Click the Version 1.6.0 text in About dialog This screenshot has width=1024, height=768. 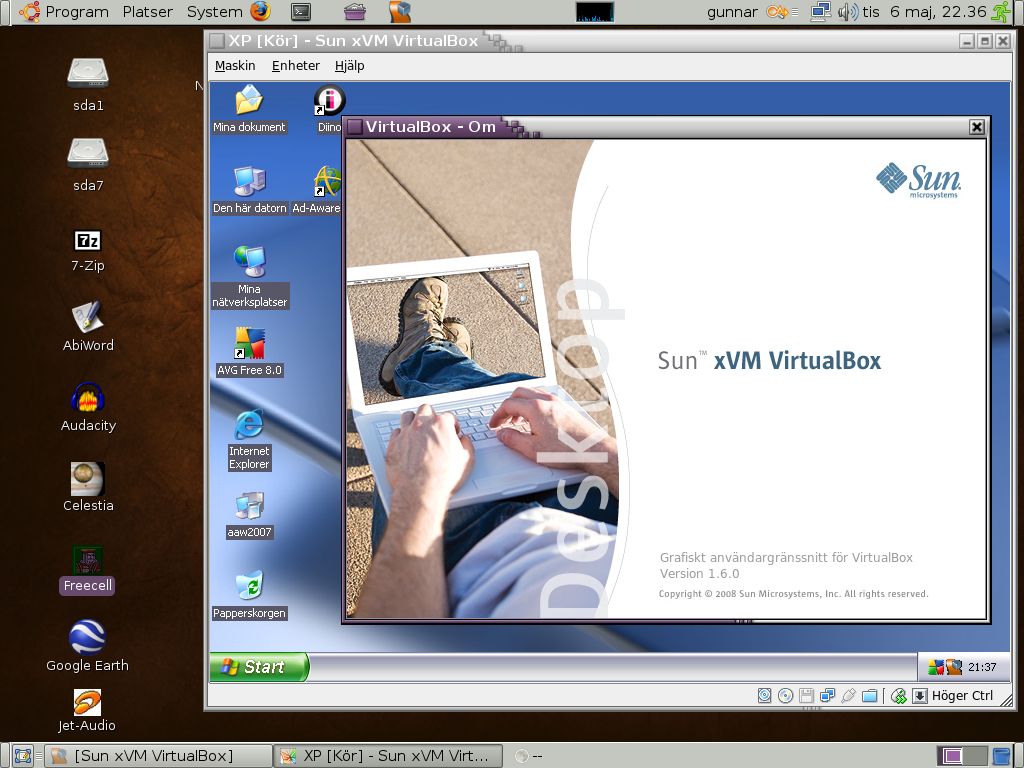699,573
